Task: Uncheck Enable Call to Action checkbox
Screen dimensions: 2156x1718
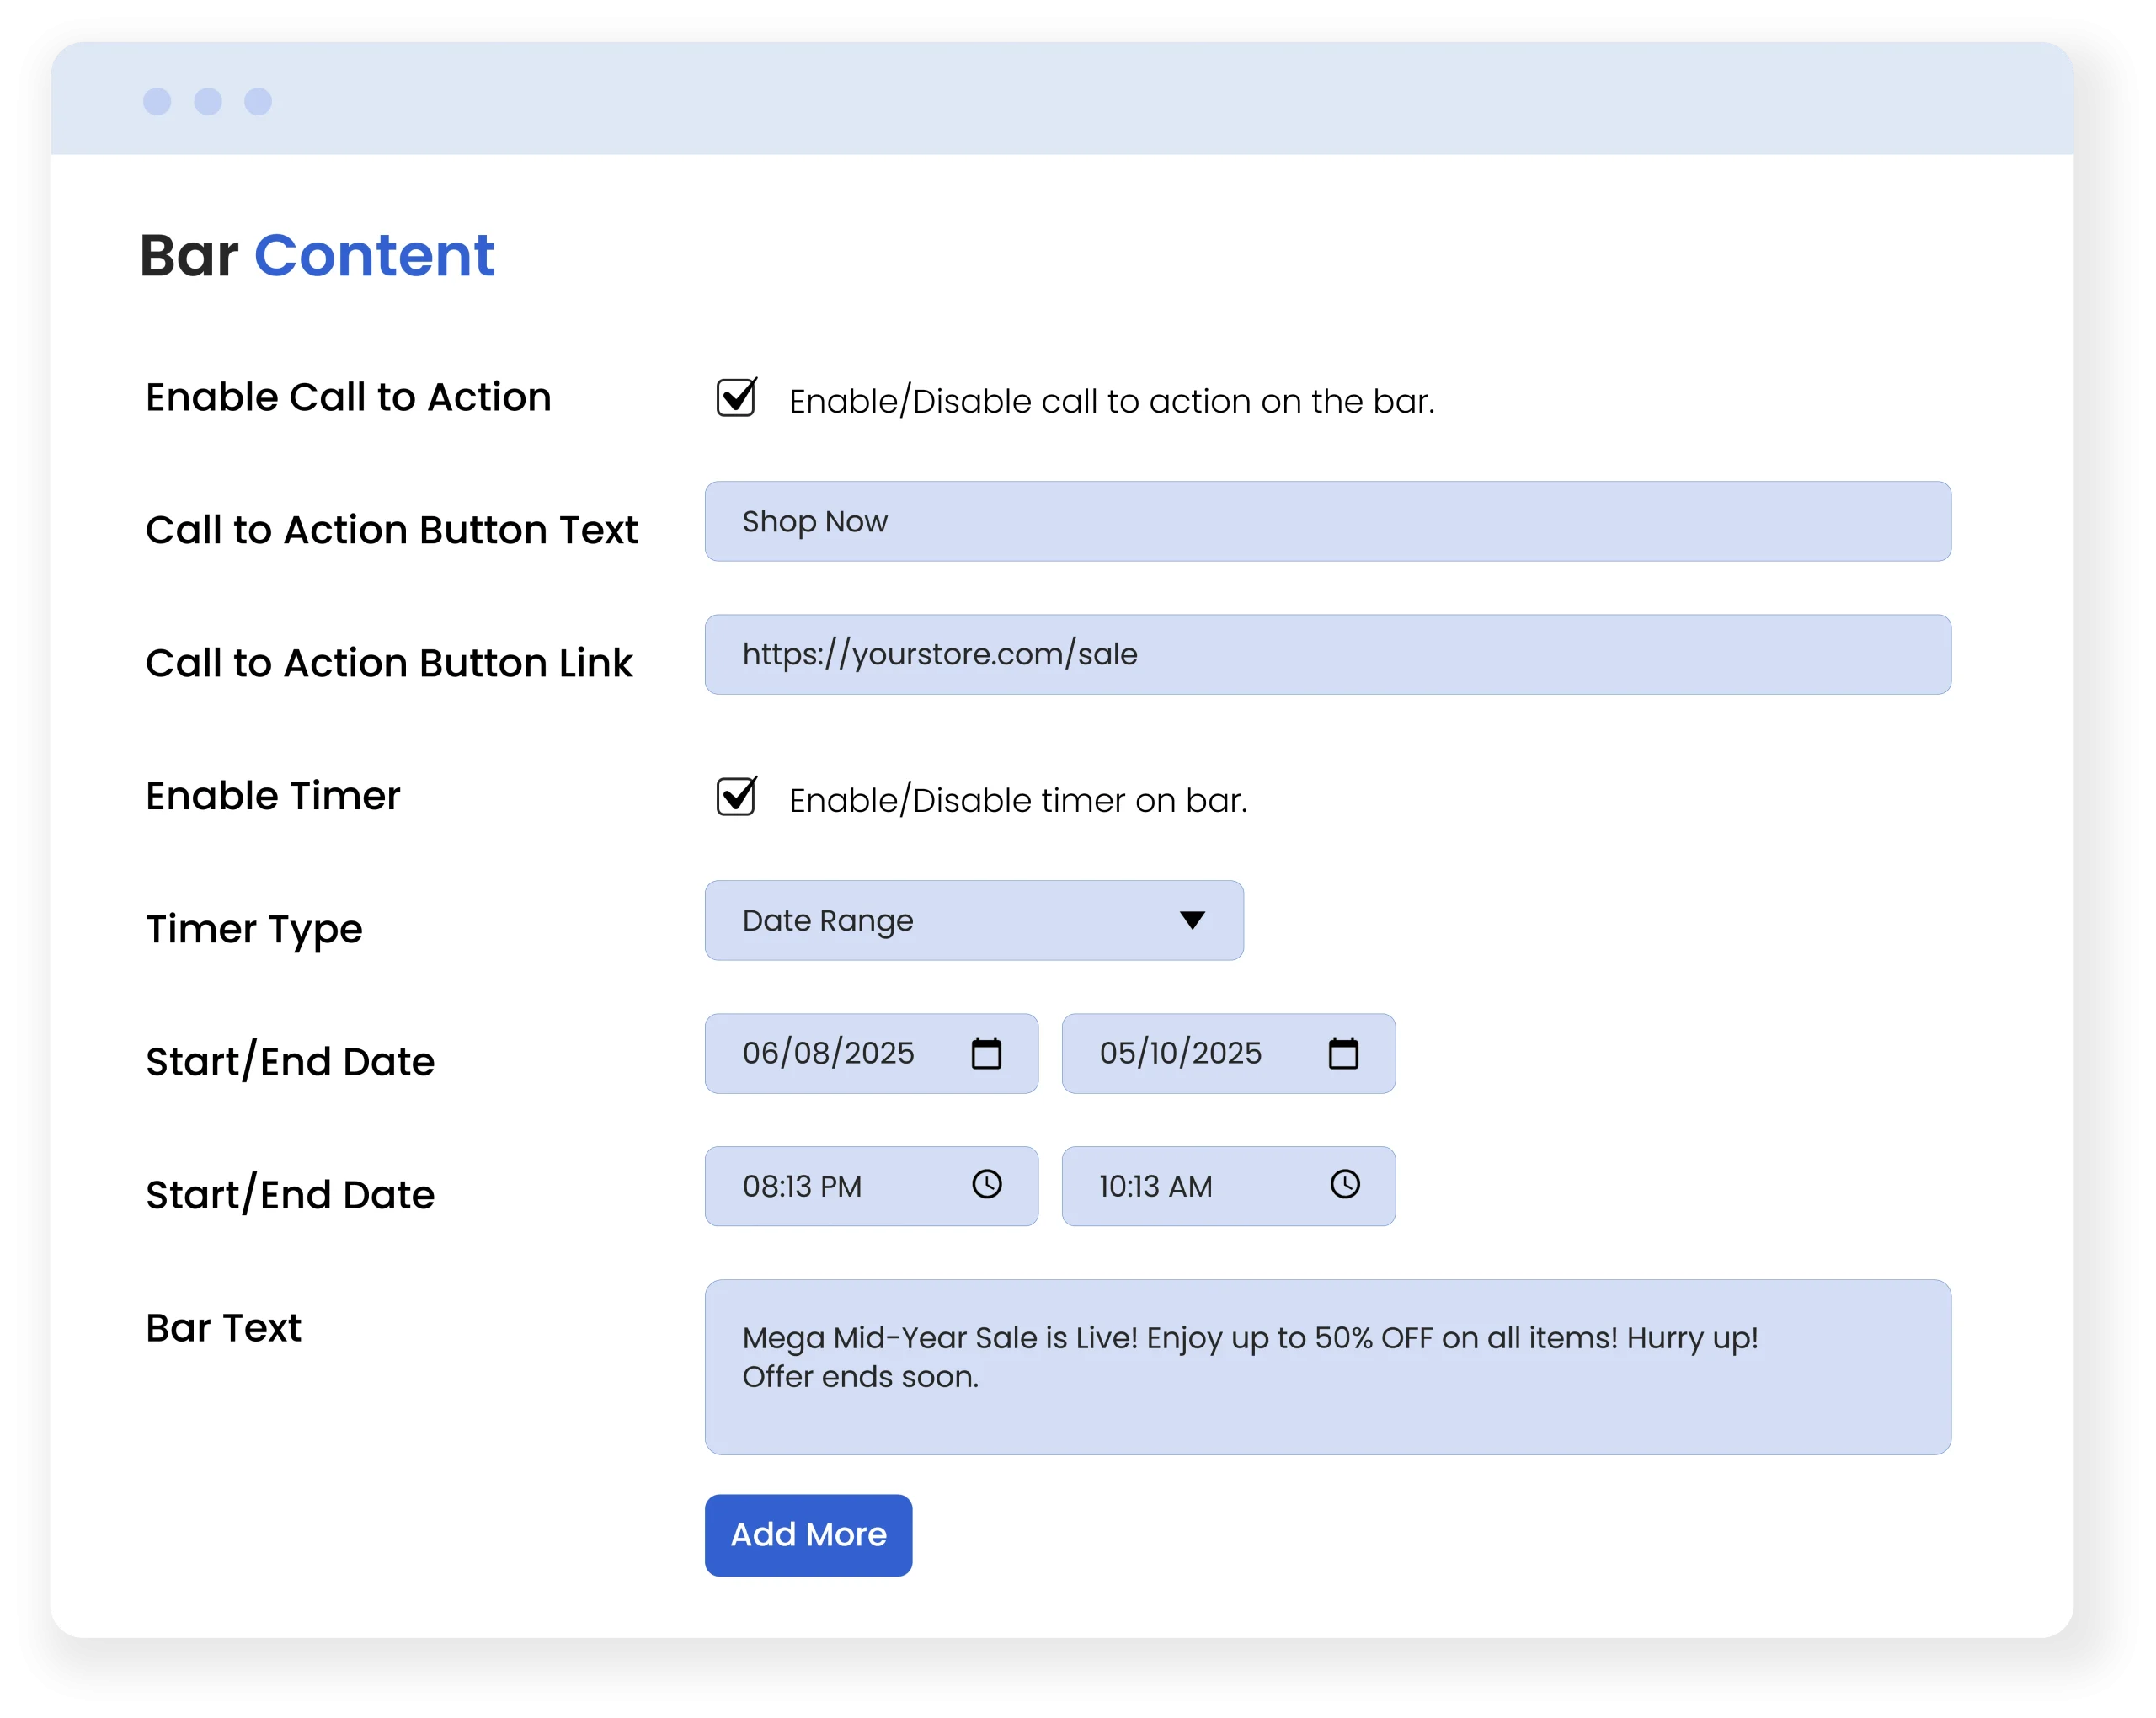Action: 736,398
